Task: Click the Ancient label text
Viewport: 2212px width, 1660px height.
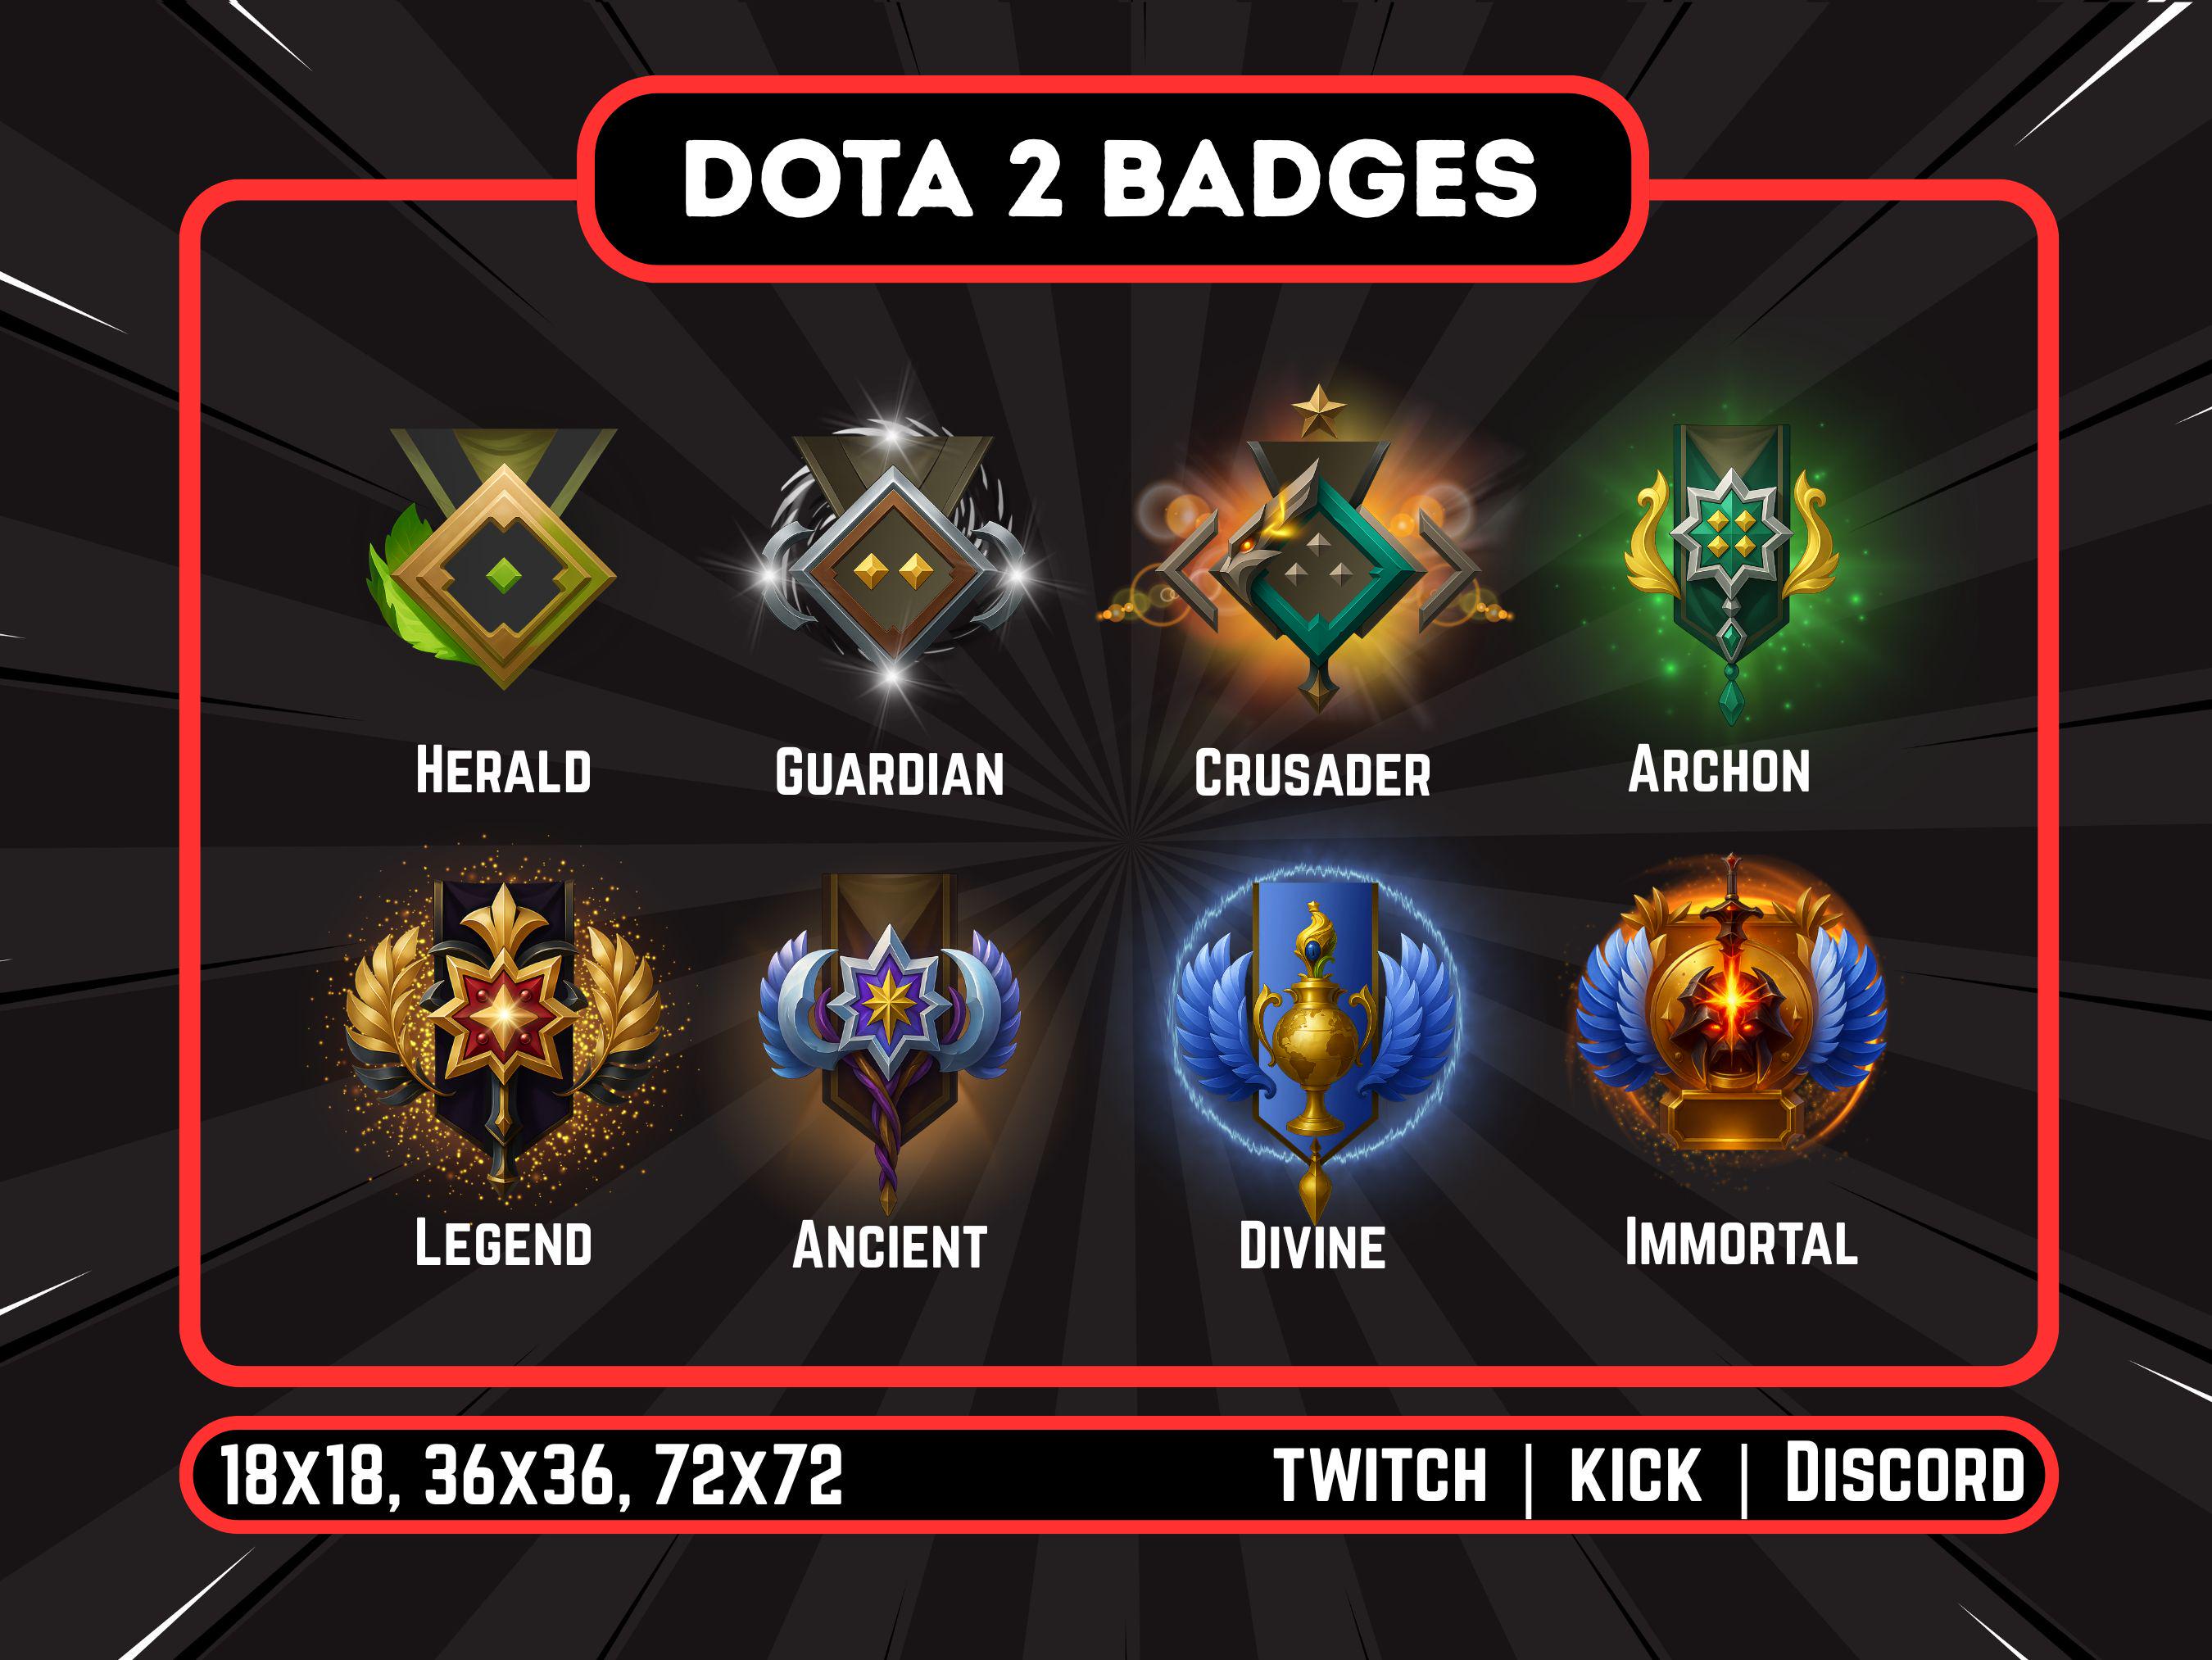Action: coord(889,1246)
